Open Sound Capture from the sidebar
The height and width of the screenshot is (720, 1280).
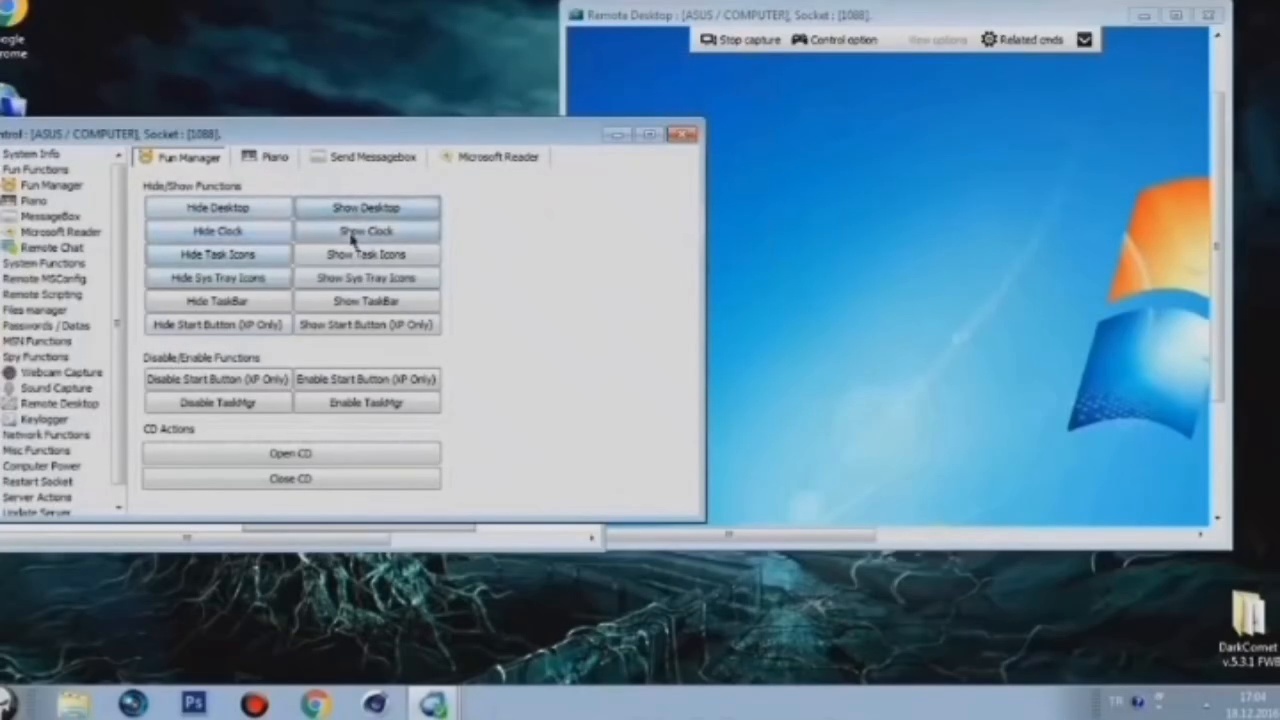coord(56,388)
